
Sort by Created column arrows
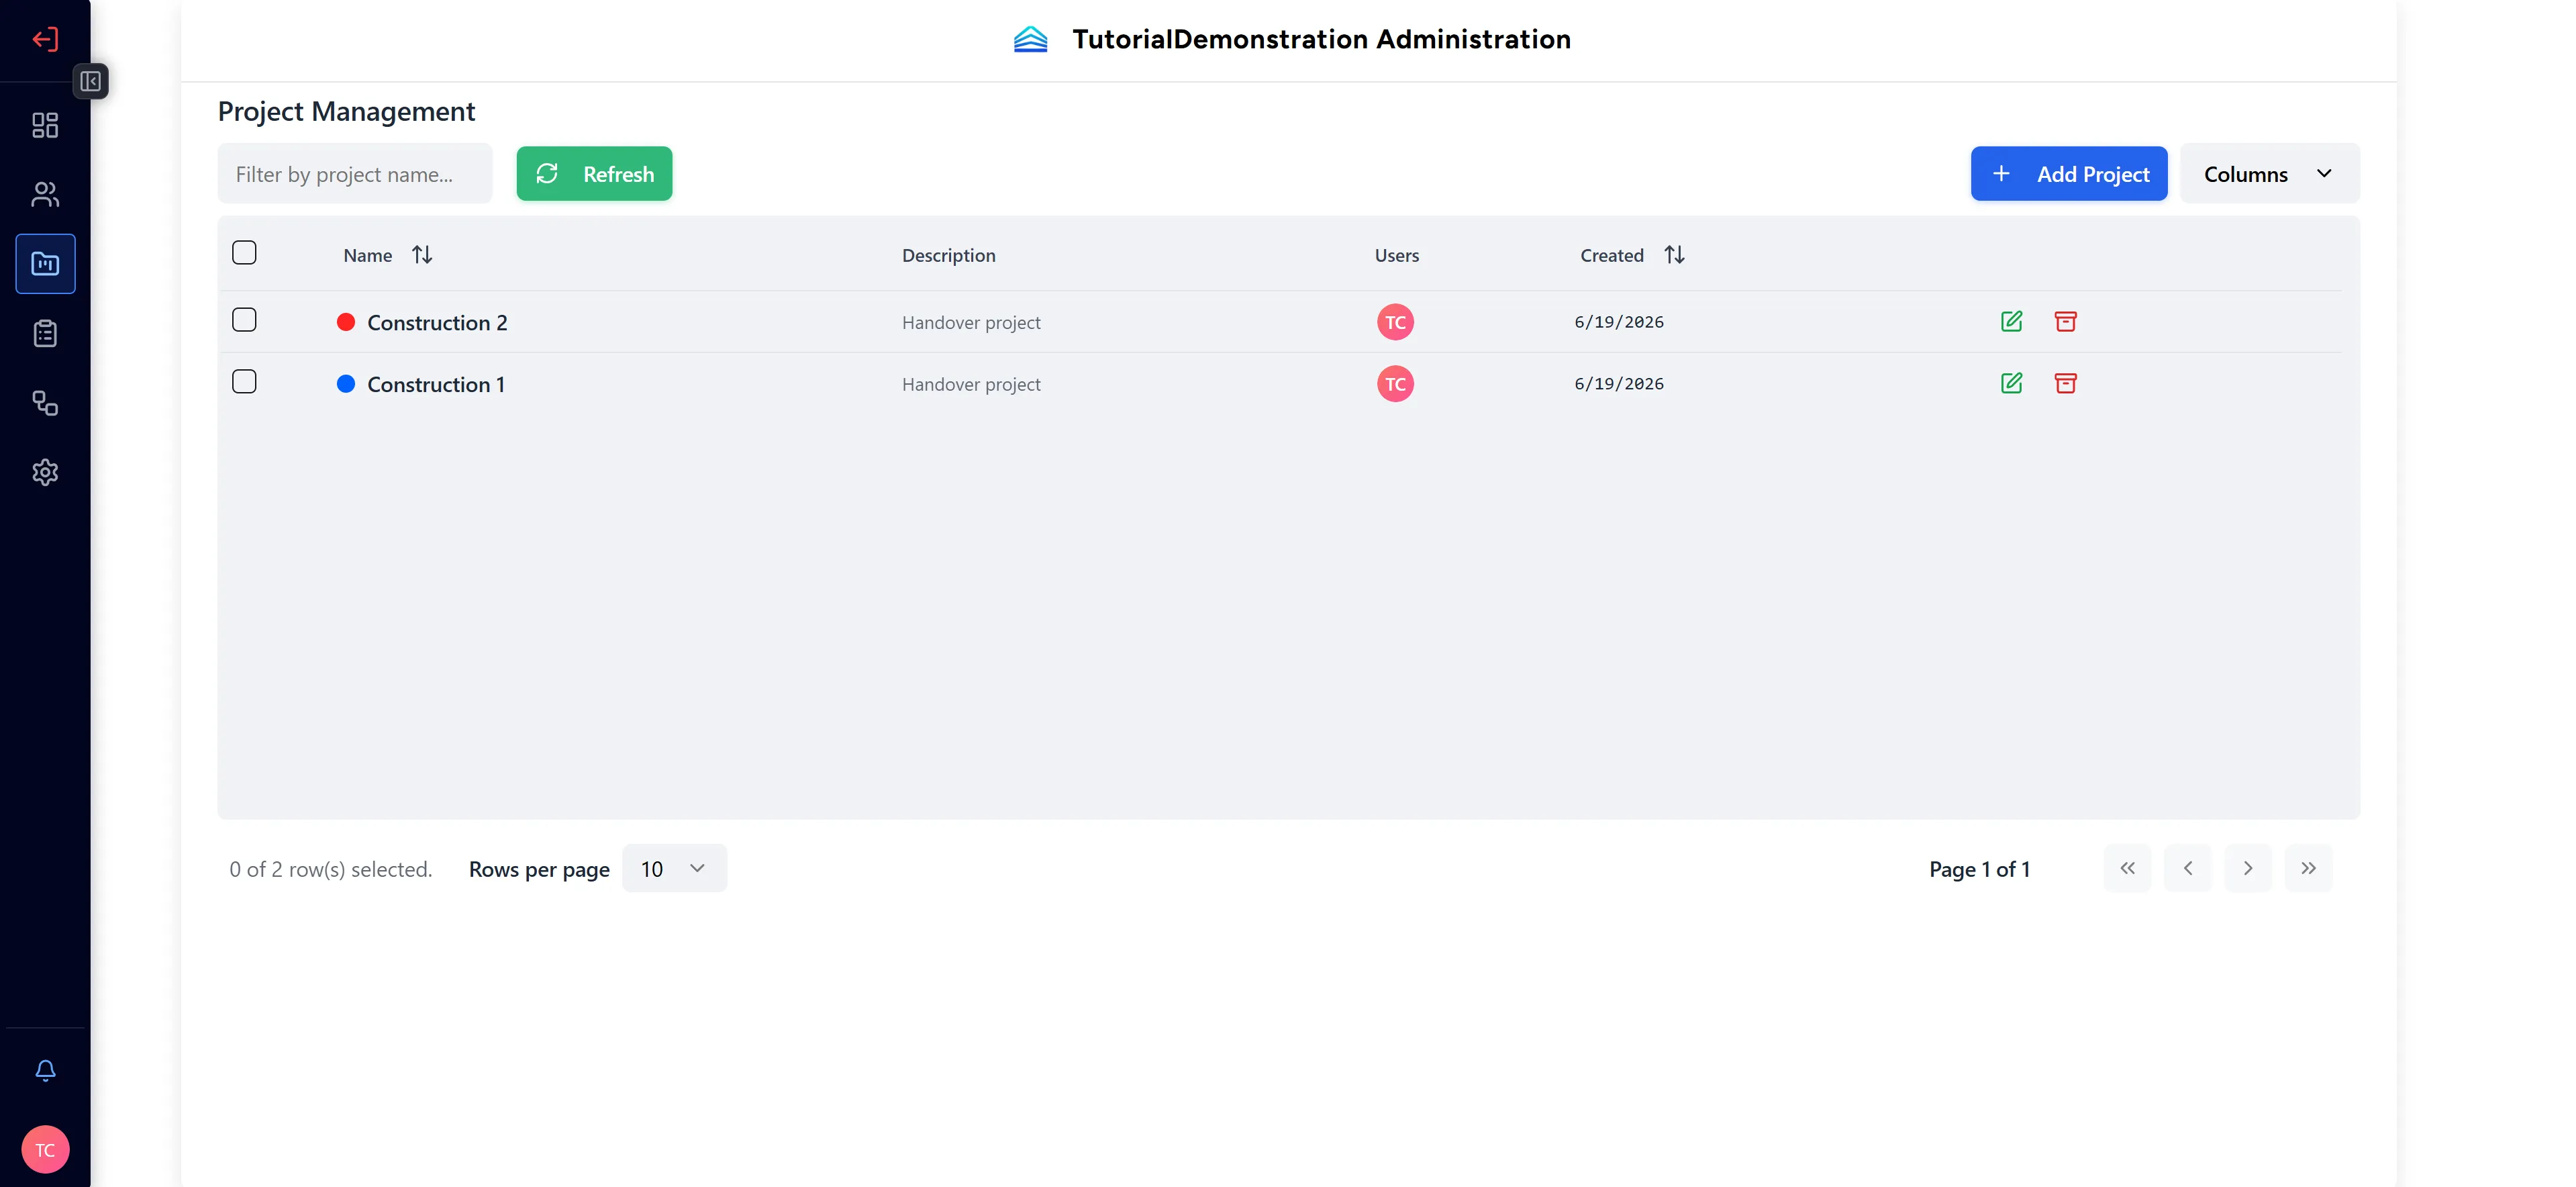pos(1674,255)
